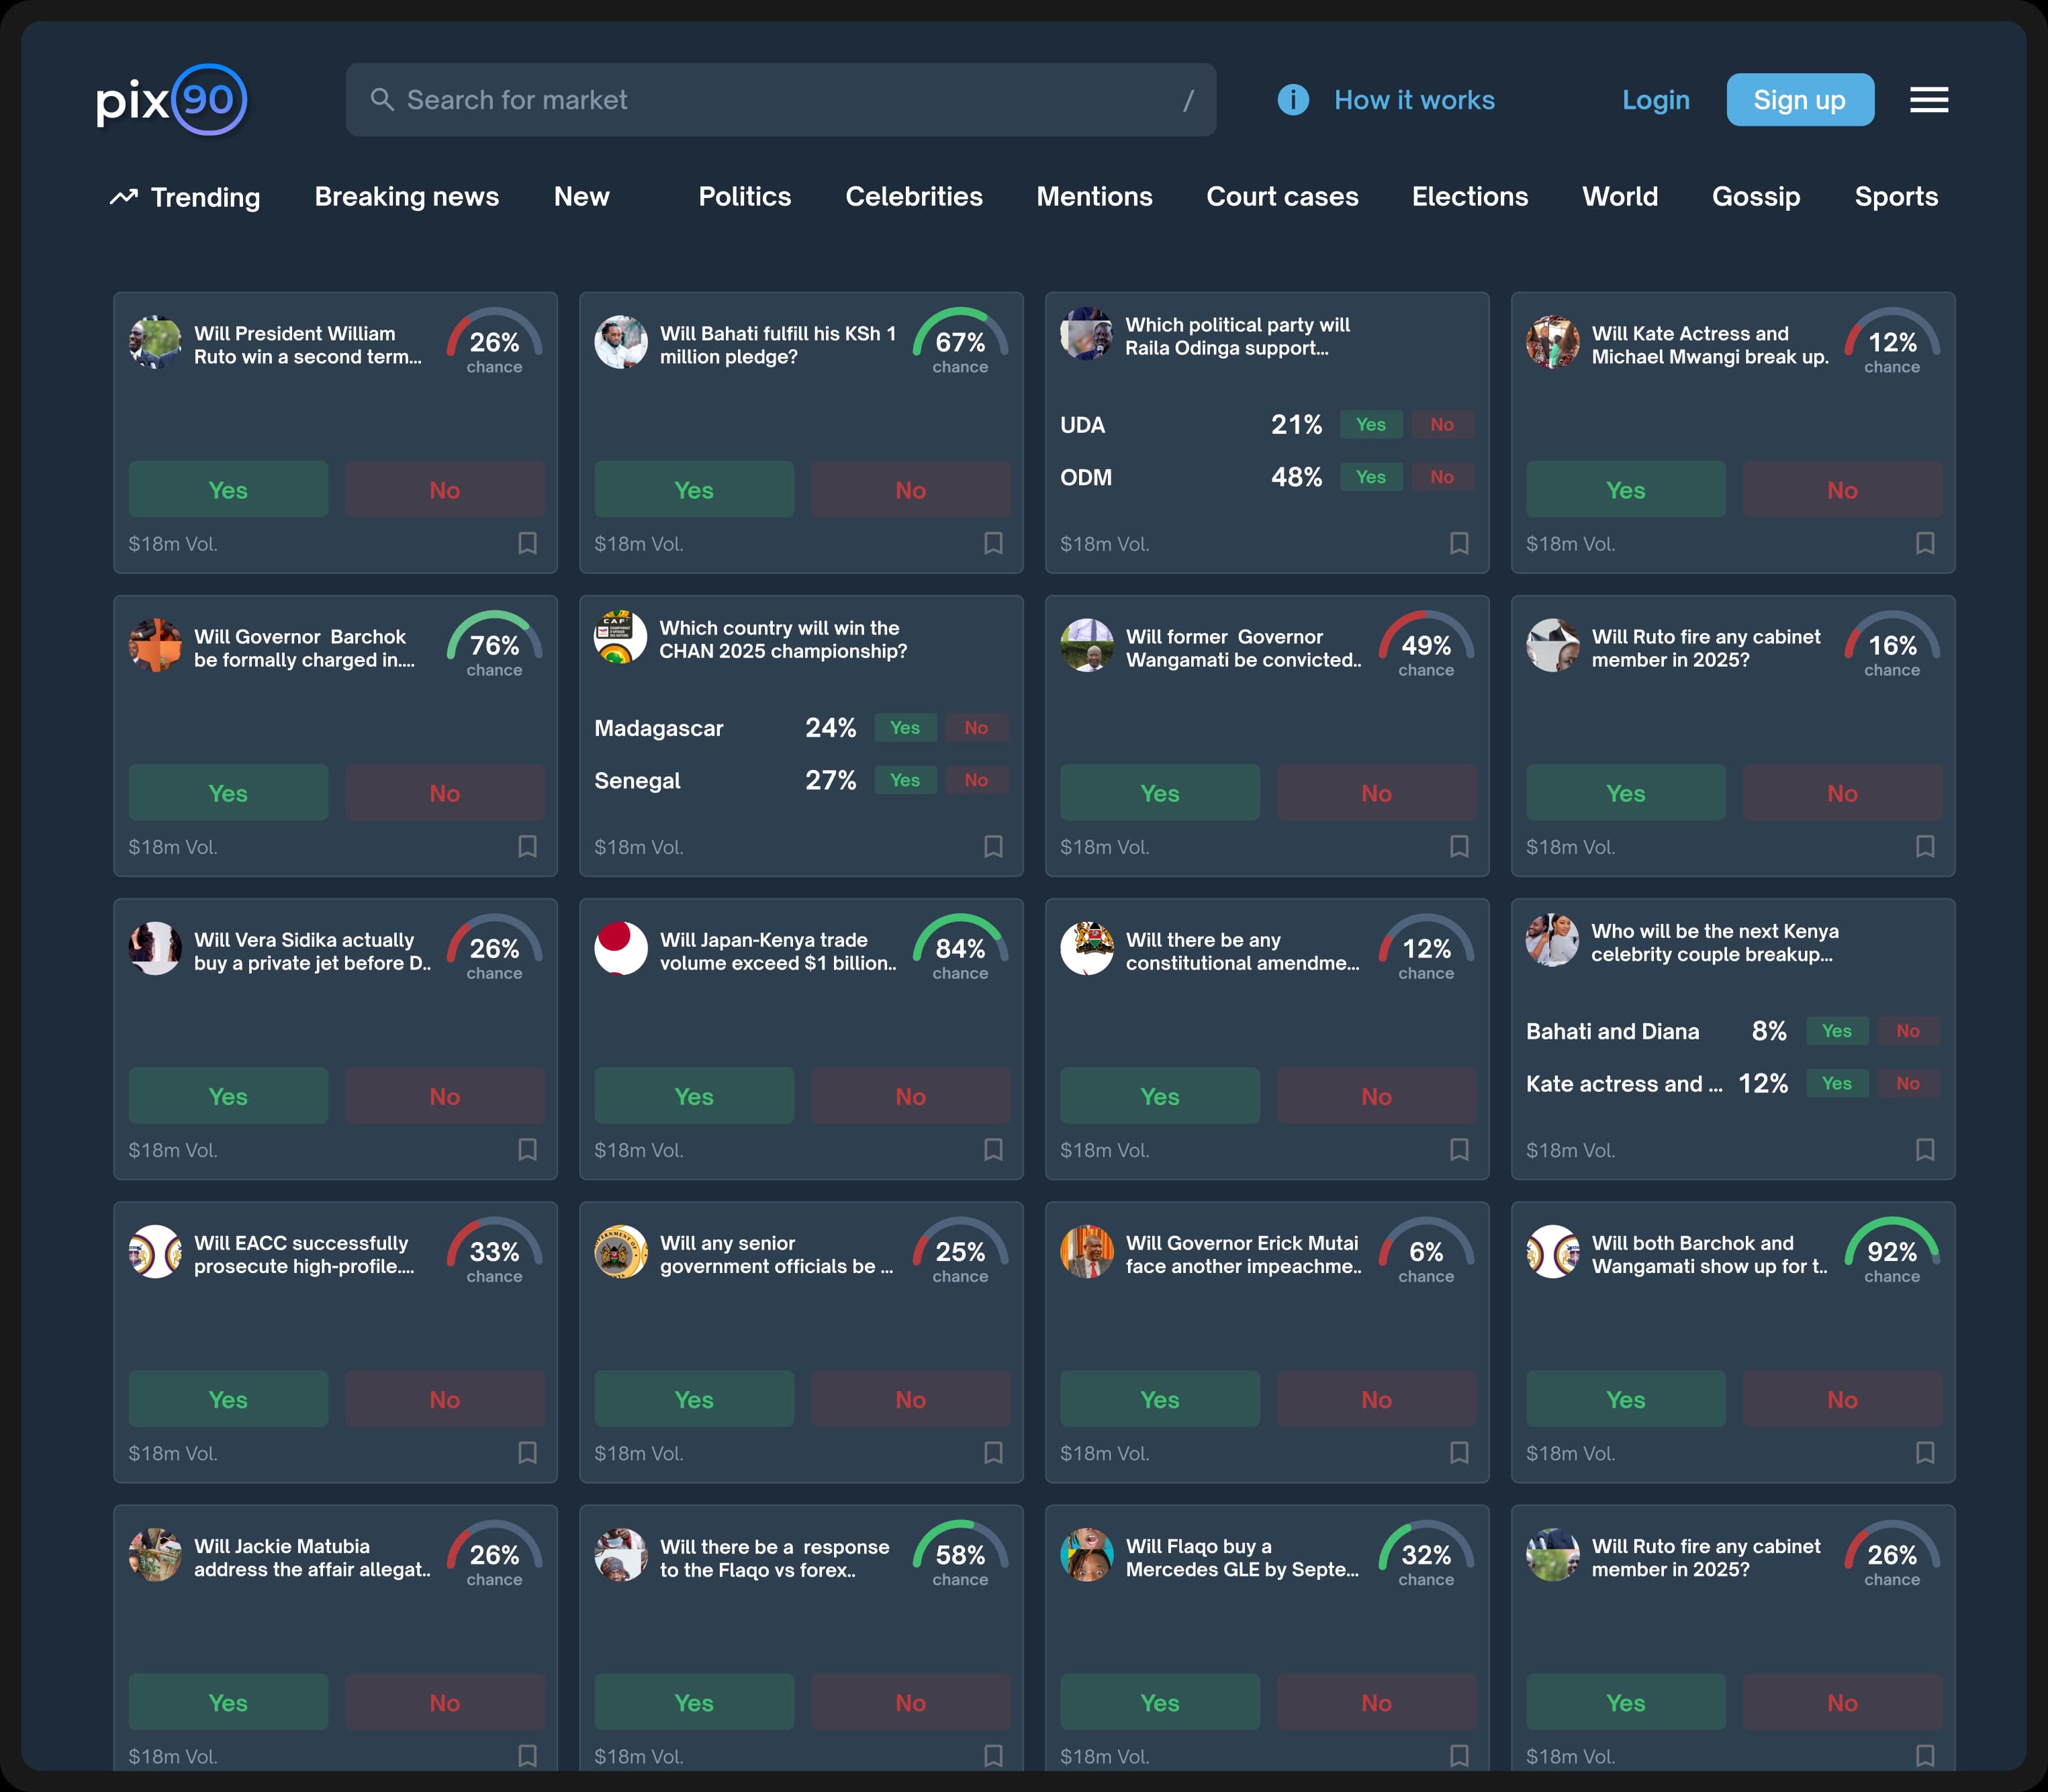Bookmark the CHAN 2025 championship market
This screenshot has width=2048, height=1792.
coord(993,846)
